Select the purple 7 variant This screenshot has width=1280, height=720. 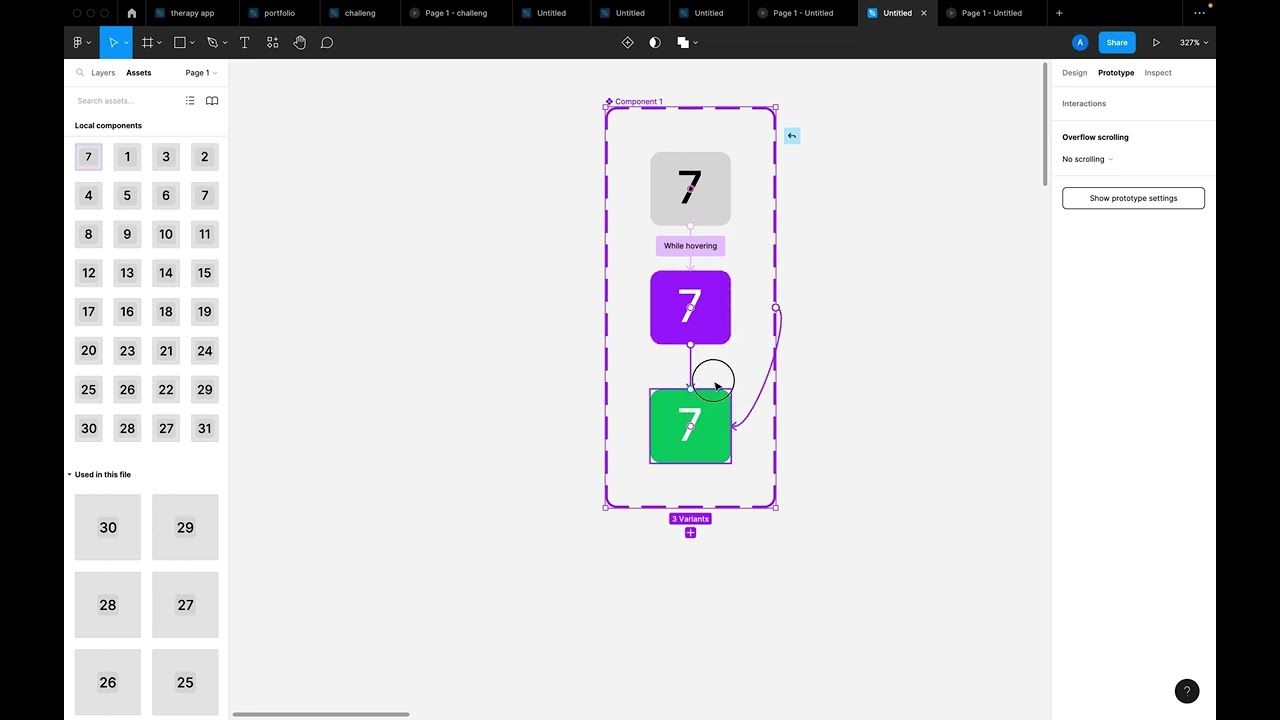(x=690, y=308)
